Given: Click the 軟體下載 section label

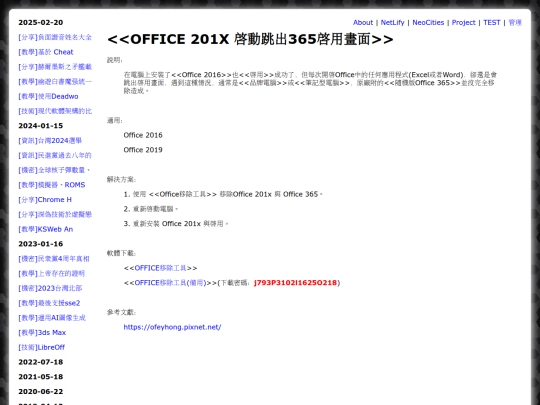Looking at the screenshot, I should [121, 253].
